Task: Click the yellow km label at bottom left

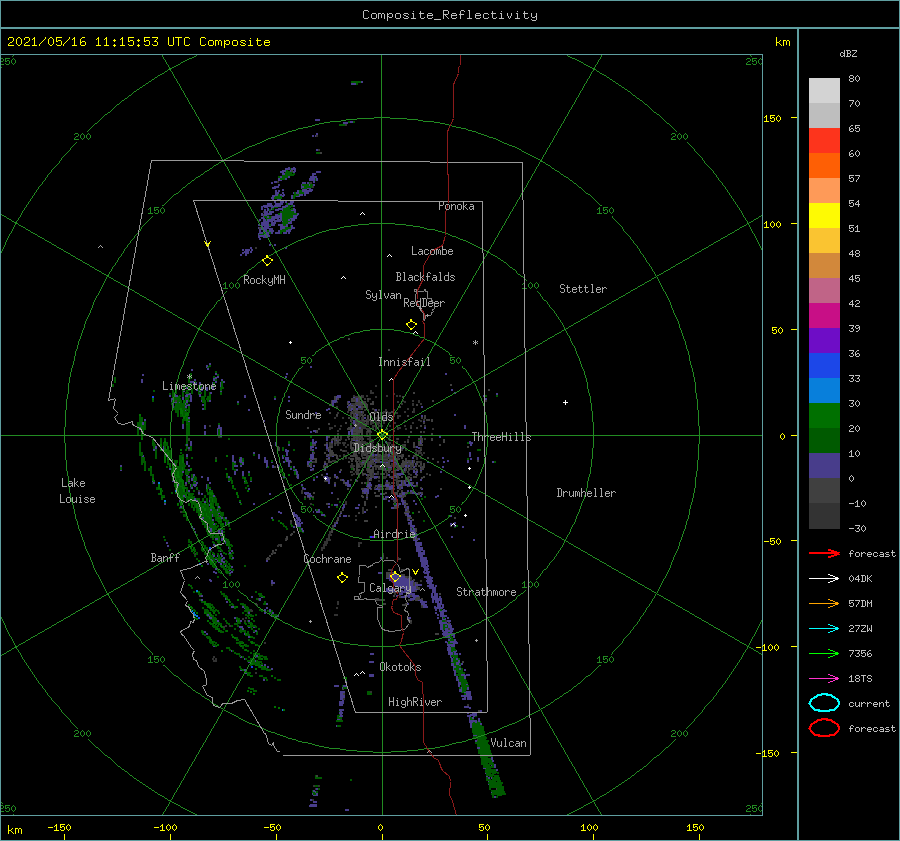Action: tap(14, 830)
